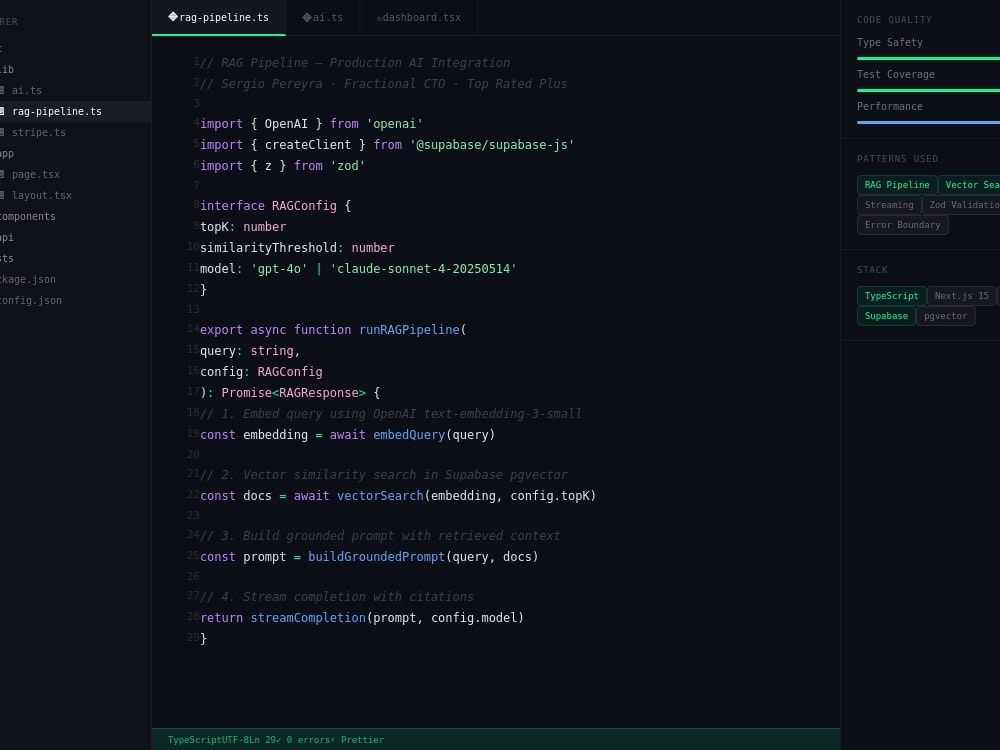Select the Zod Validation pattern tag
The height and width of the screenshot is (750, 1000).
(961, 205)
